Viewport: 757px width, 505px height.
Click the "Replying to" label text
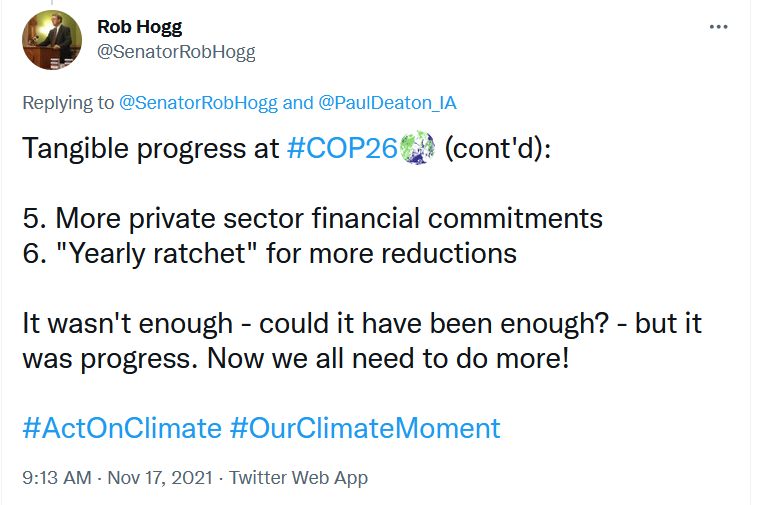68,102
